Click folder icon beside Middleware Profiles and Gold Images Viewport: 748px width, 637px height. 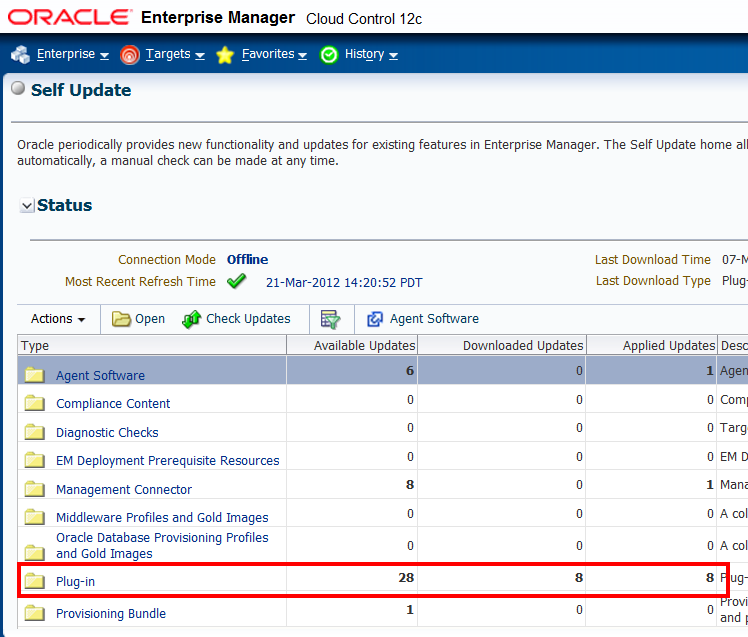pos(34,517)
